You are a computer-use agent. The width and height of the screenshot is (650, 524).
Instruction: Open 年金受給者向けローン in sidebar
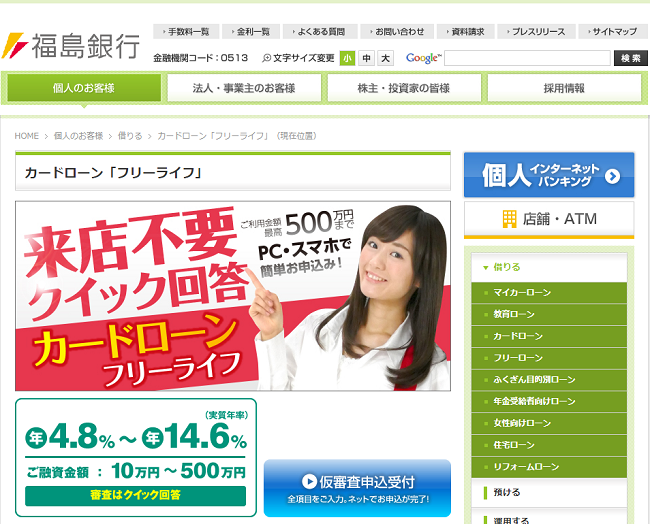(549, 402)
